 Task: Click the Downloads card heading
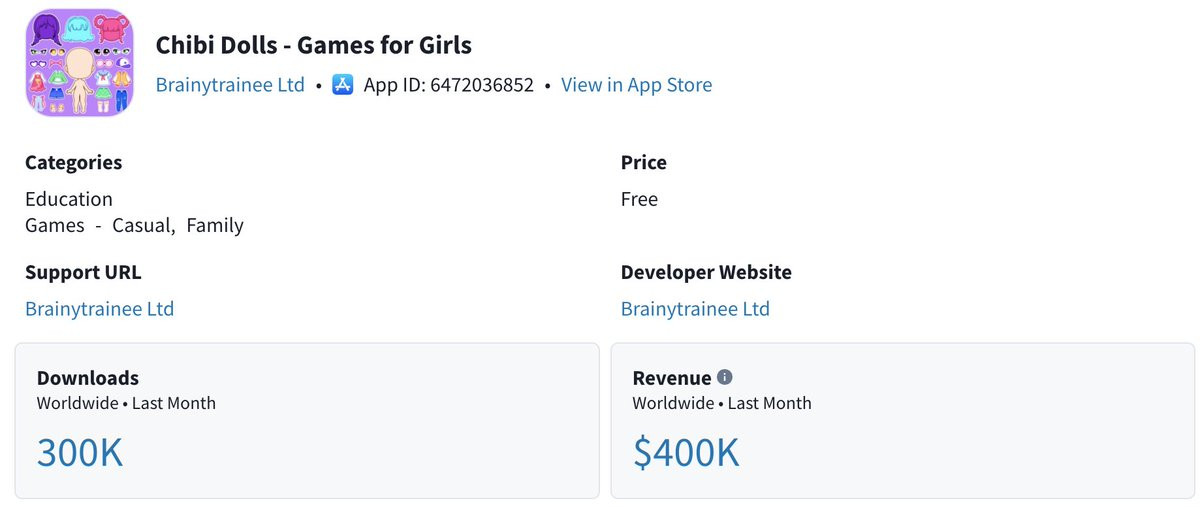pyautogui.click(x=88, y=378)
